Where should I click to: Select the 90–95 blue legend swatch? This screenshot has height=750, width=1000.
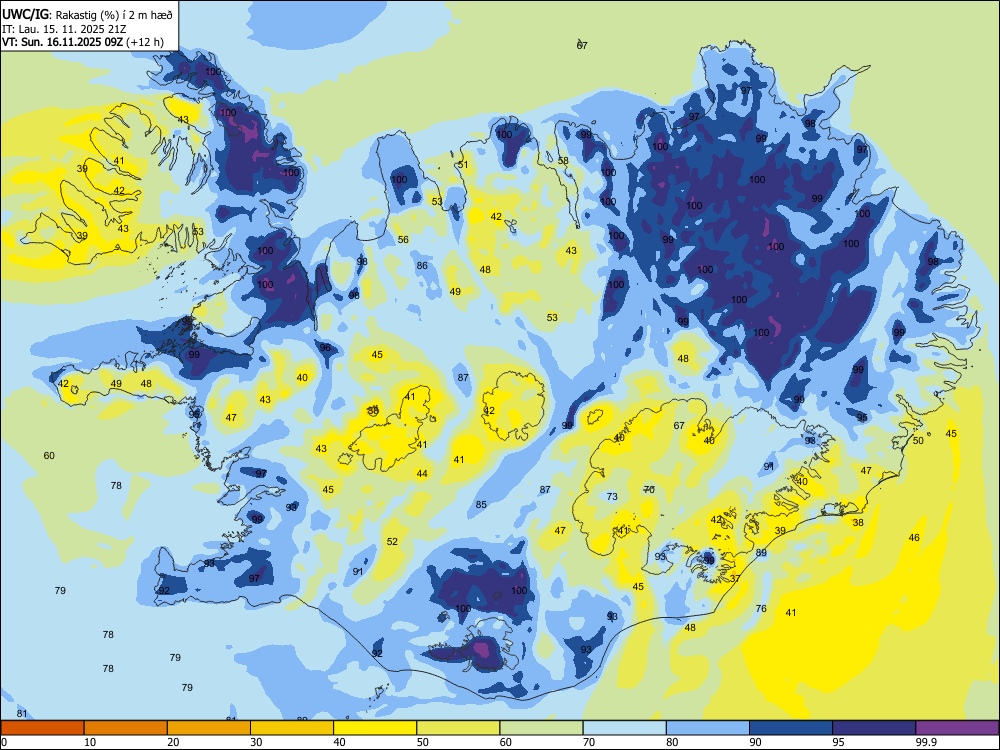pyautogui.click(x=791, y=728)
